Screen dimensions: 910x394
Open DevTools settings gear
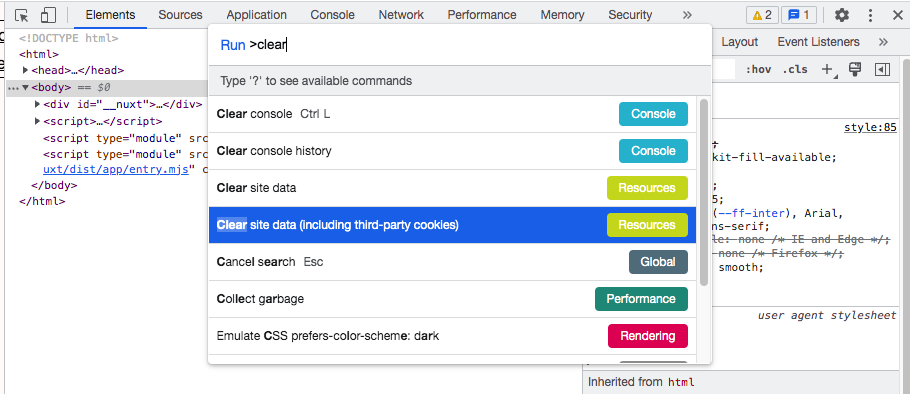pyautogui.click(x=842, y=15)
